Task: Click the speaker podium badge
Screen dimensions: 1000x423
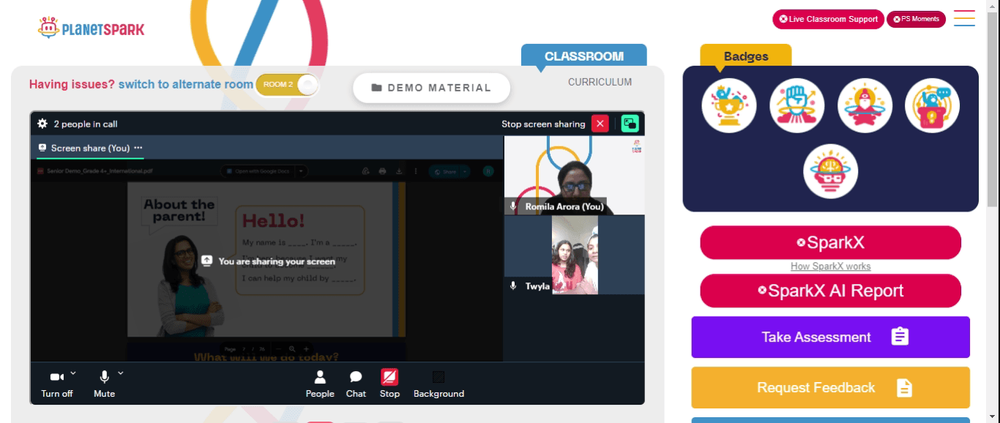Action: tap(932, 106)
